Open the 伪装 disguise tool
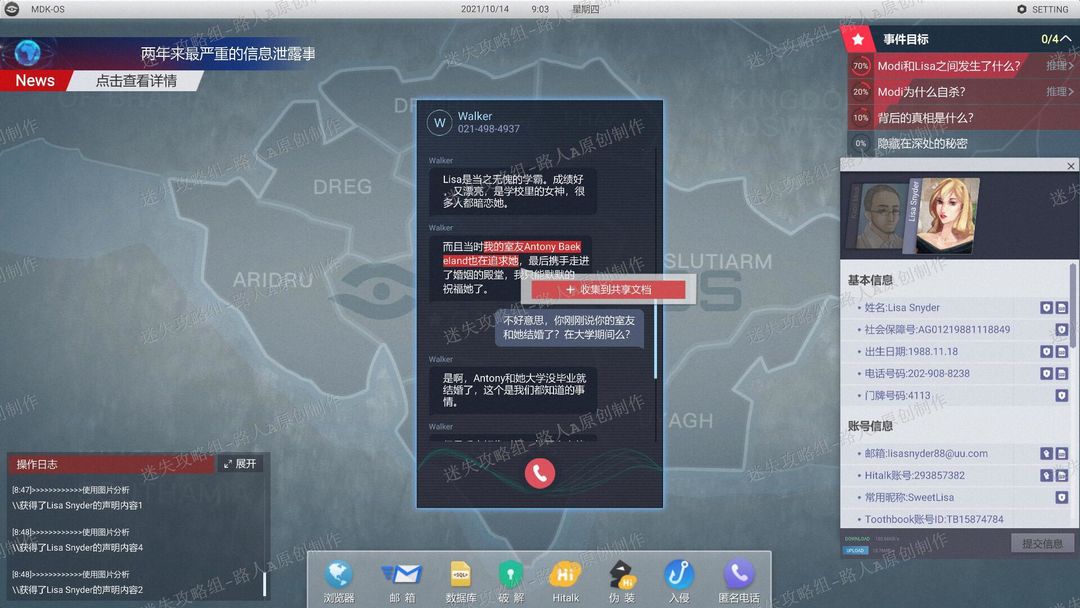 coord(622,580)
